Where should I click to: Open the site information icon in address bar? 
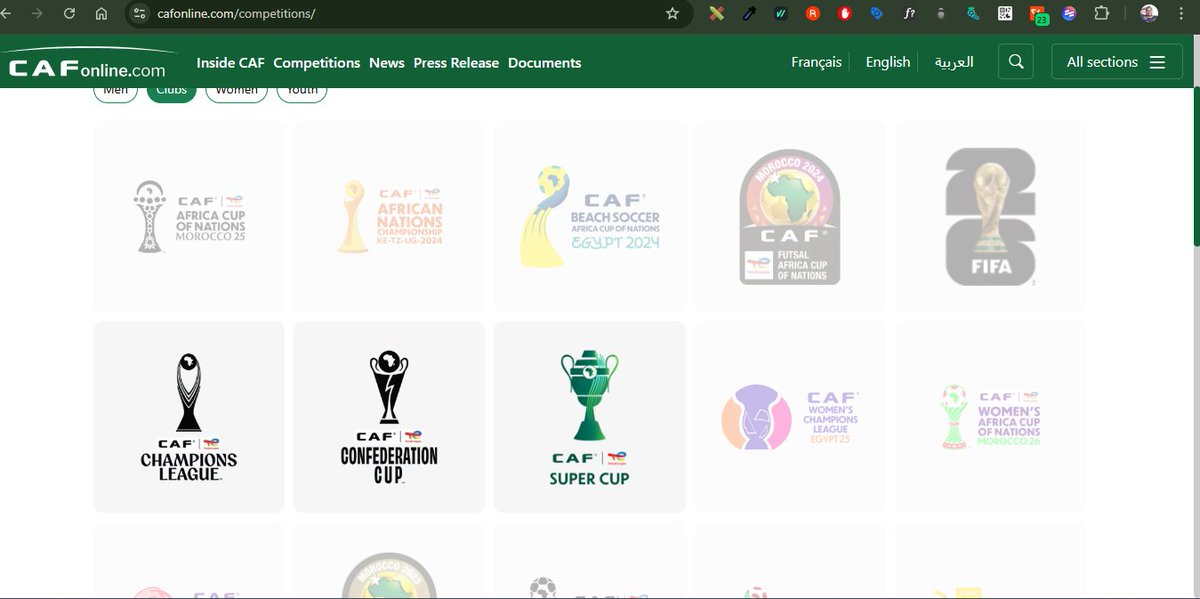[x=140, y=14]
